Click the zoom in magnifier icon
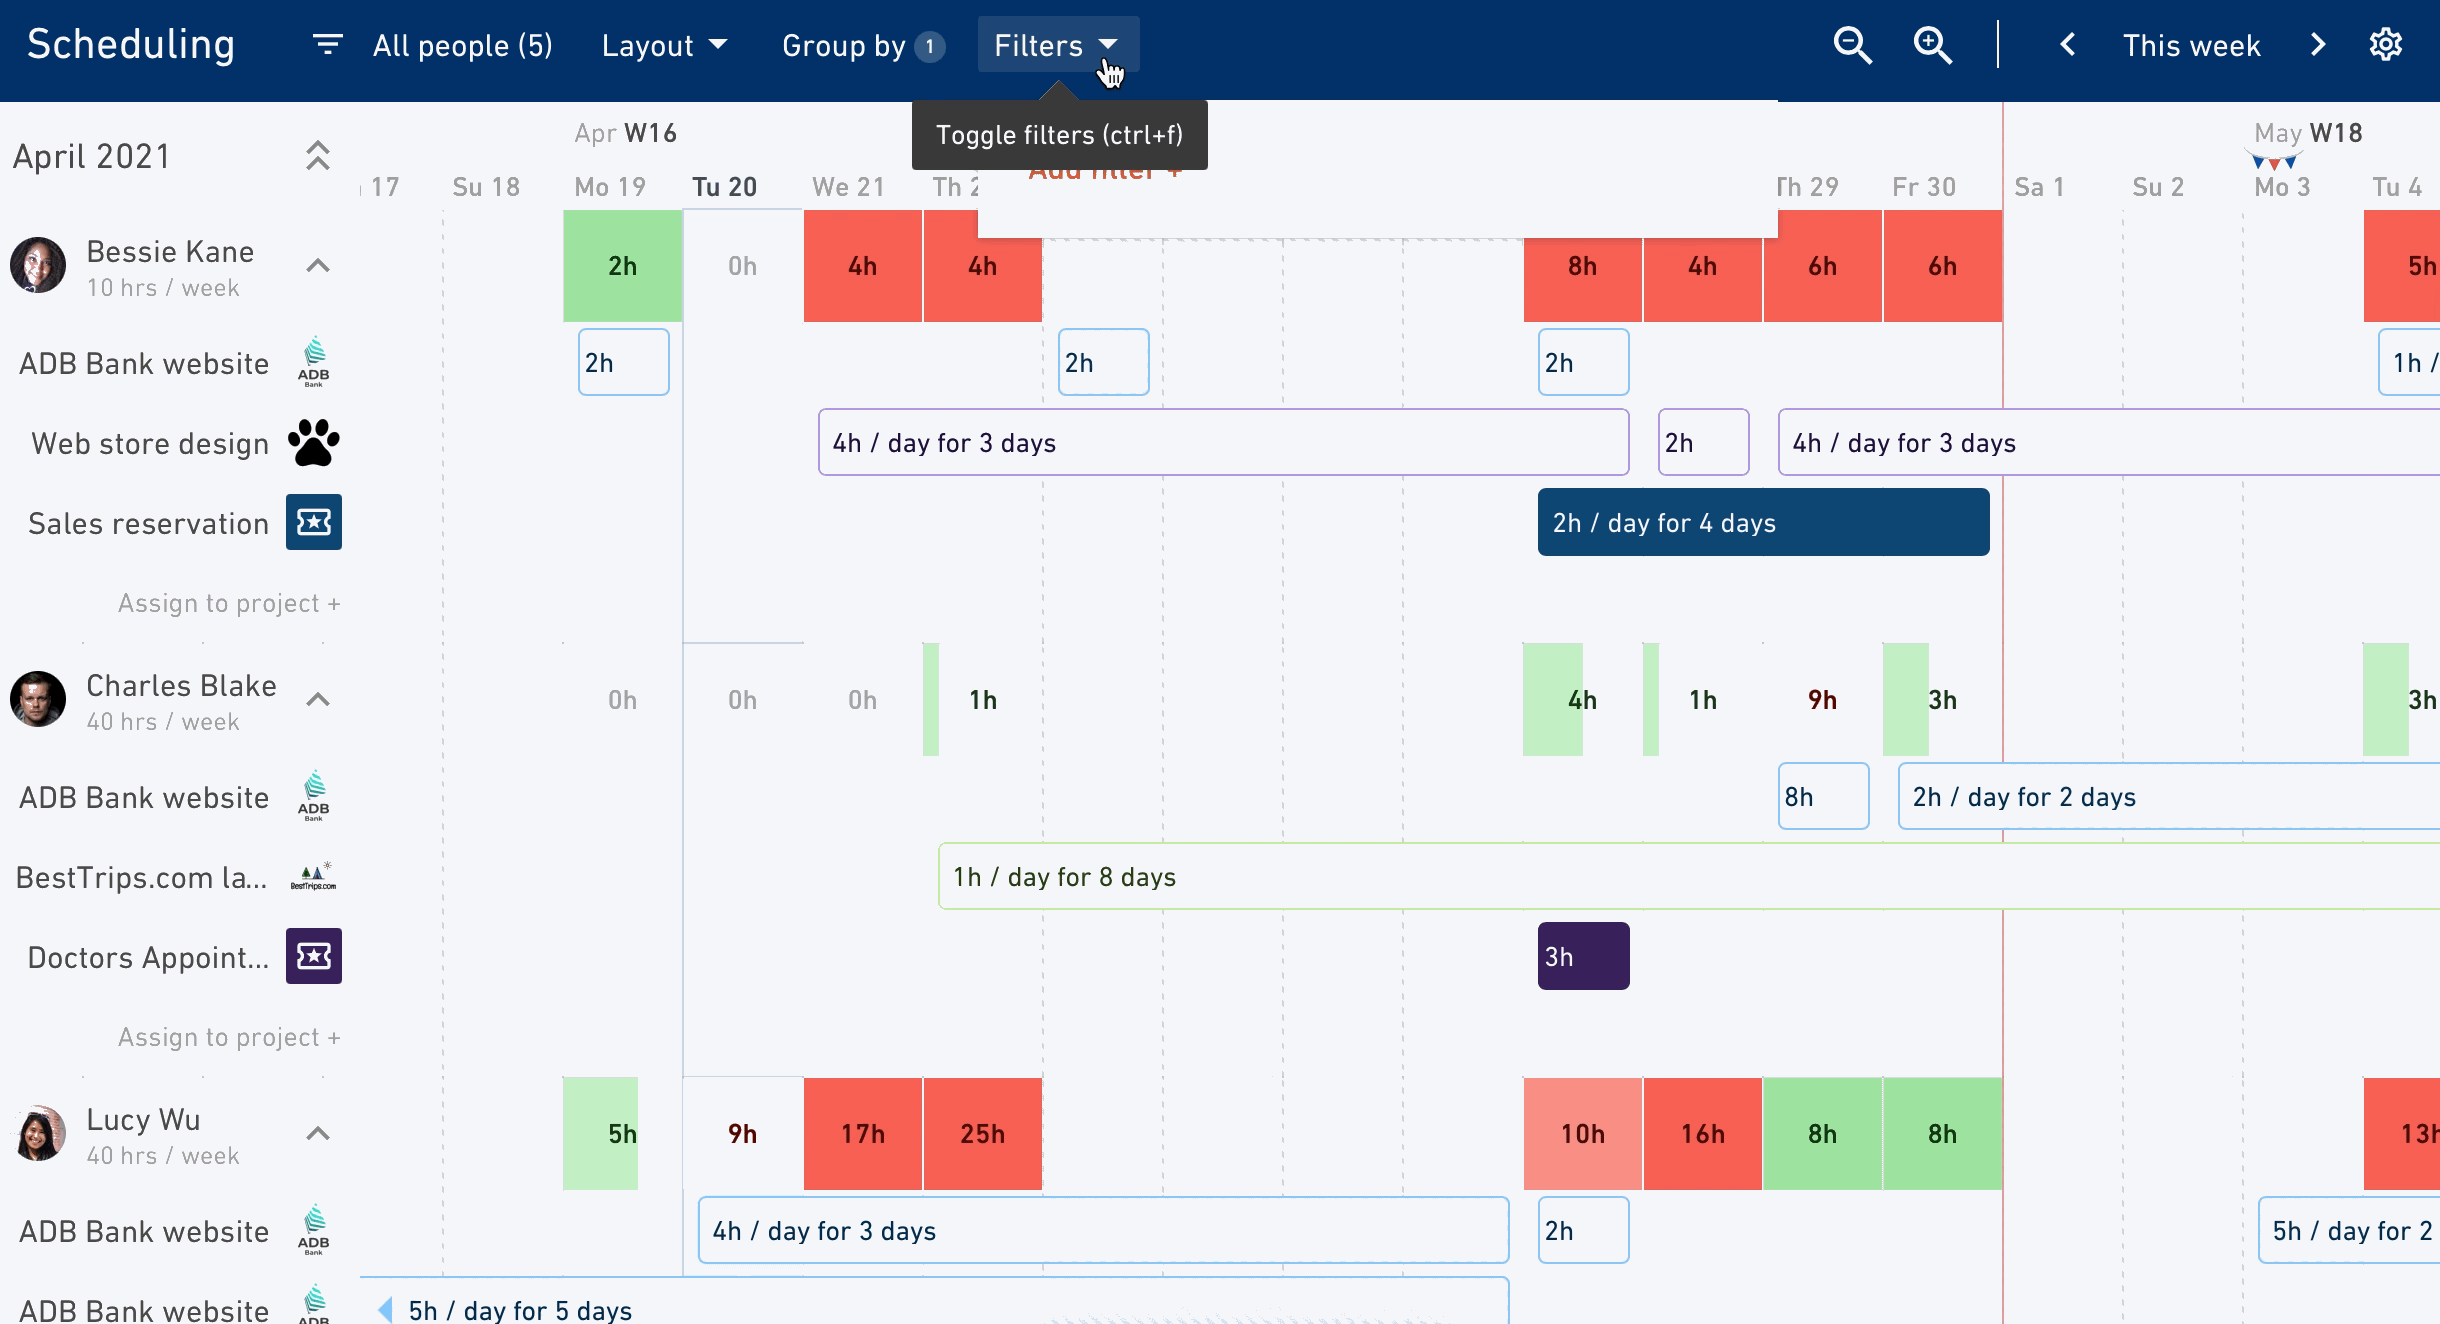The height and width of the screenshot is (1324, 2440). 1932,45
